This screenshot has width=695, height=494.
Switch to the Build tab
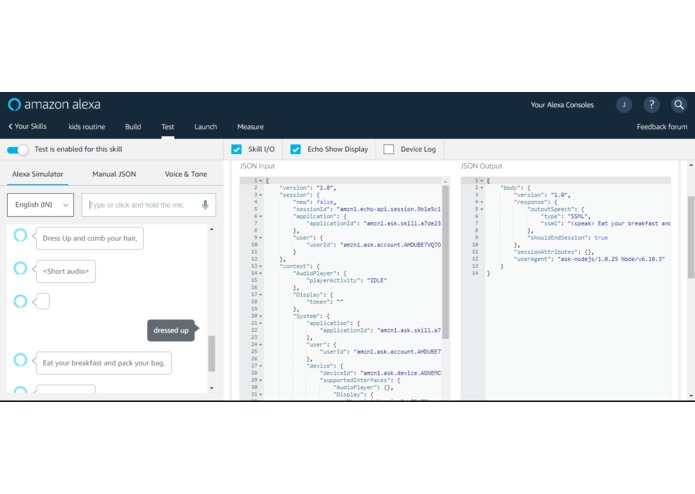(133, 127)
